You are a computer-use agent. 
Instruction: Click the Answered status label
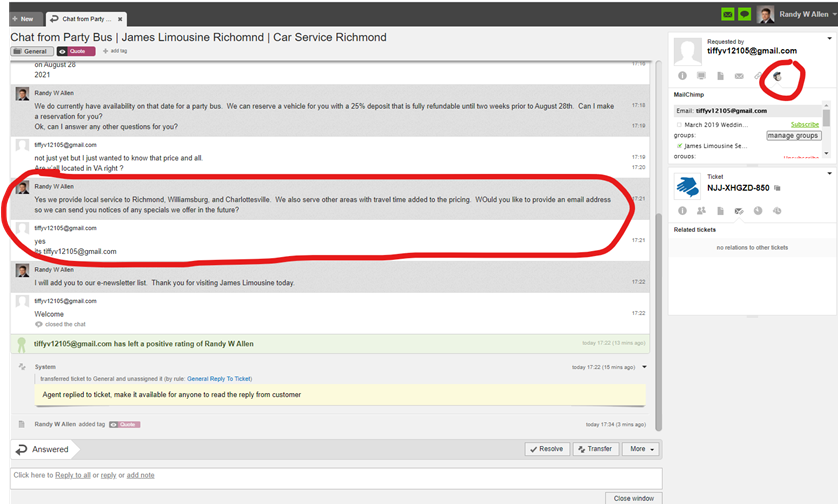click(x=50, y=449)
